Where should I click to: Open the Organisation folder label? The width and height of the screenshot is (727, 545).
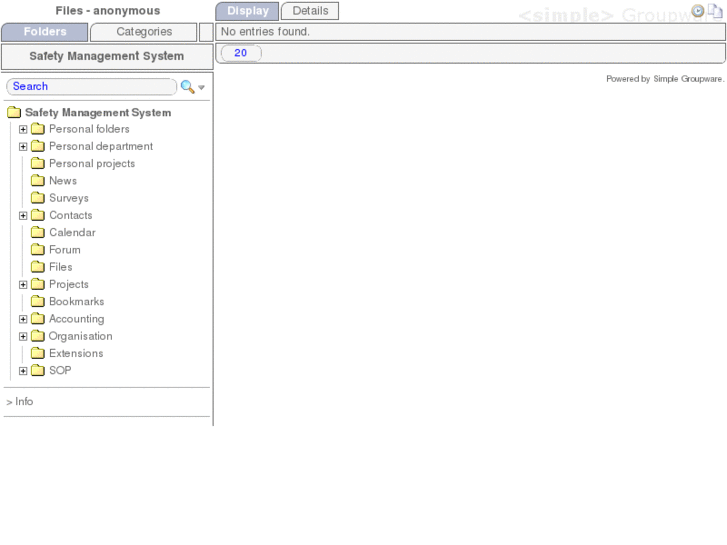[80, 336]
